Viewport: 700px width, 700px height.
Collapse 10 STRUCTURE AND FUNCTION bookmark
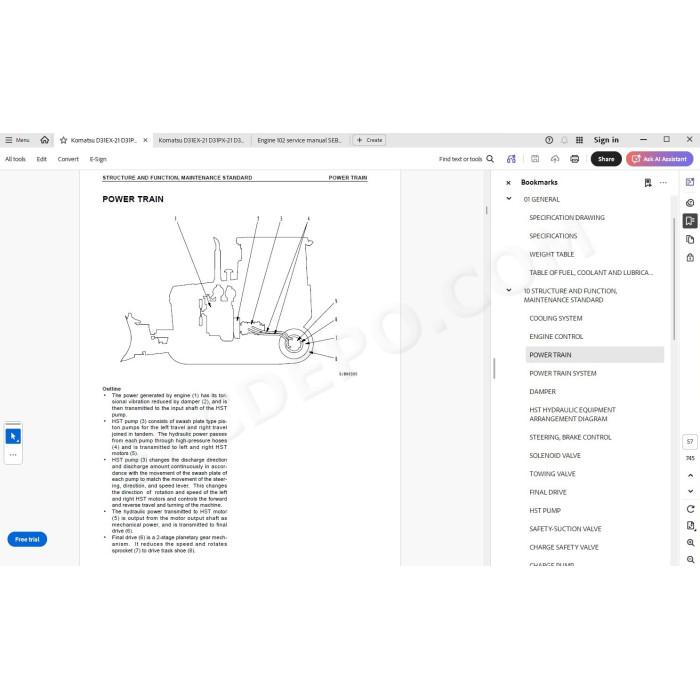[x=508, y=290]
